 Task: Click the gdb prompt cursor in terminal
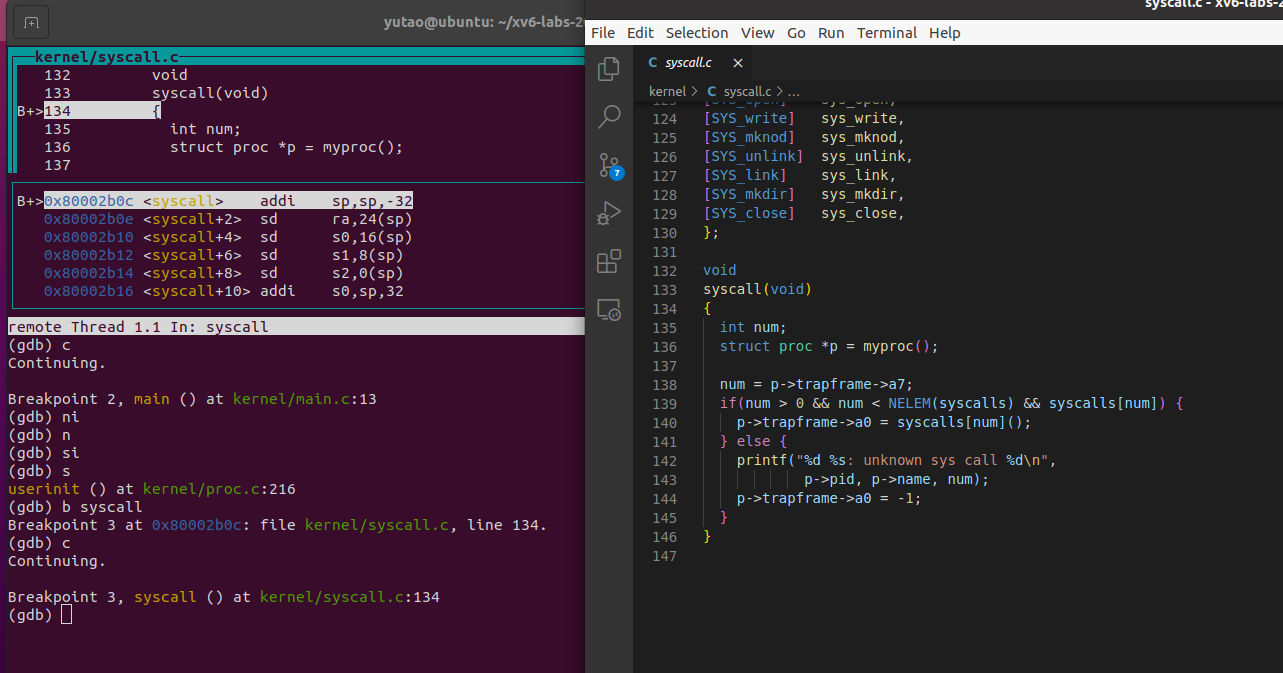[x=66, y=615]
